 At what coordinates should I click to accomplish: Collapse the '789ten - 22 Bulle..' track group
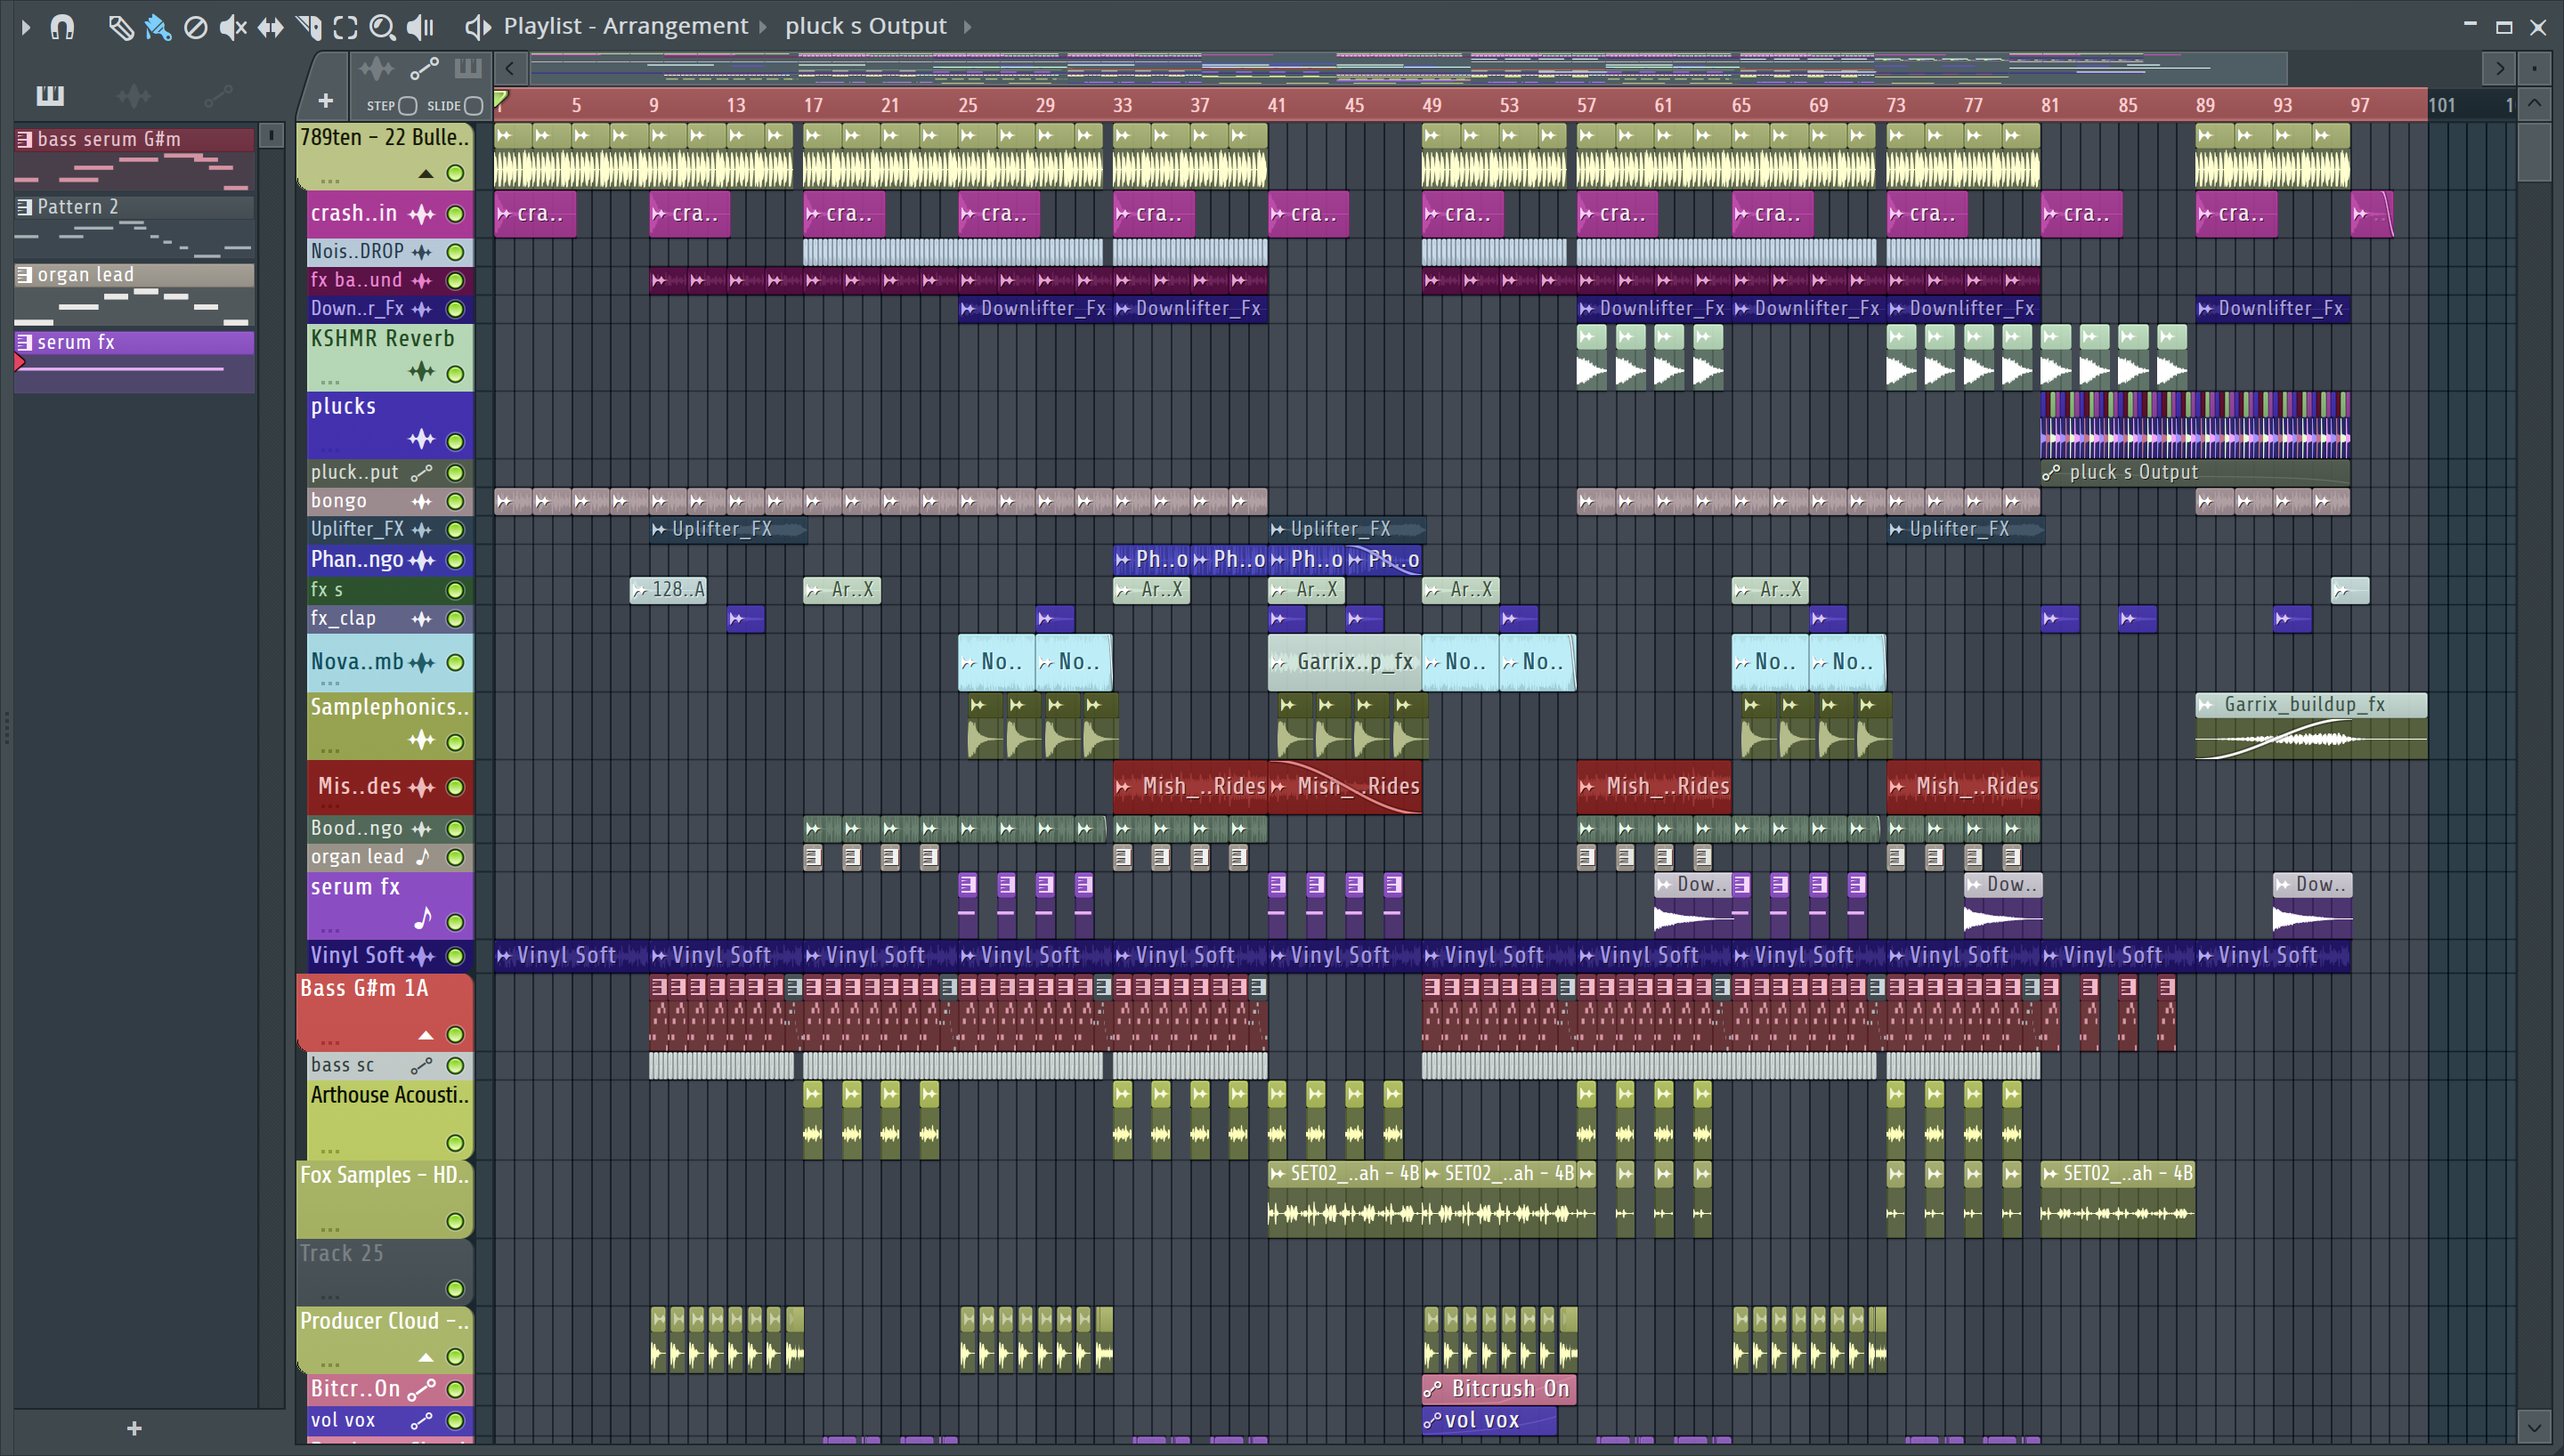426,174
